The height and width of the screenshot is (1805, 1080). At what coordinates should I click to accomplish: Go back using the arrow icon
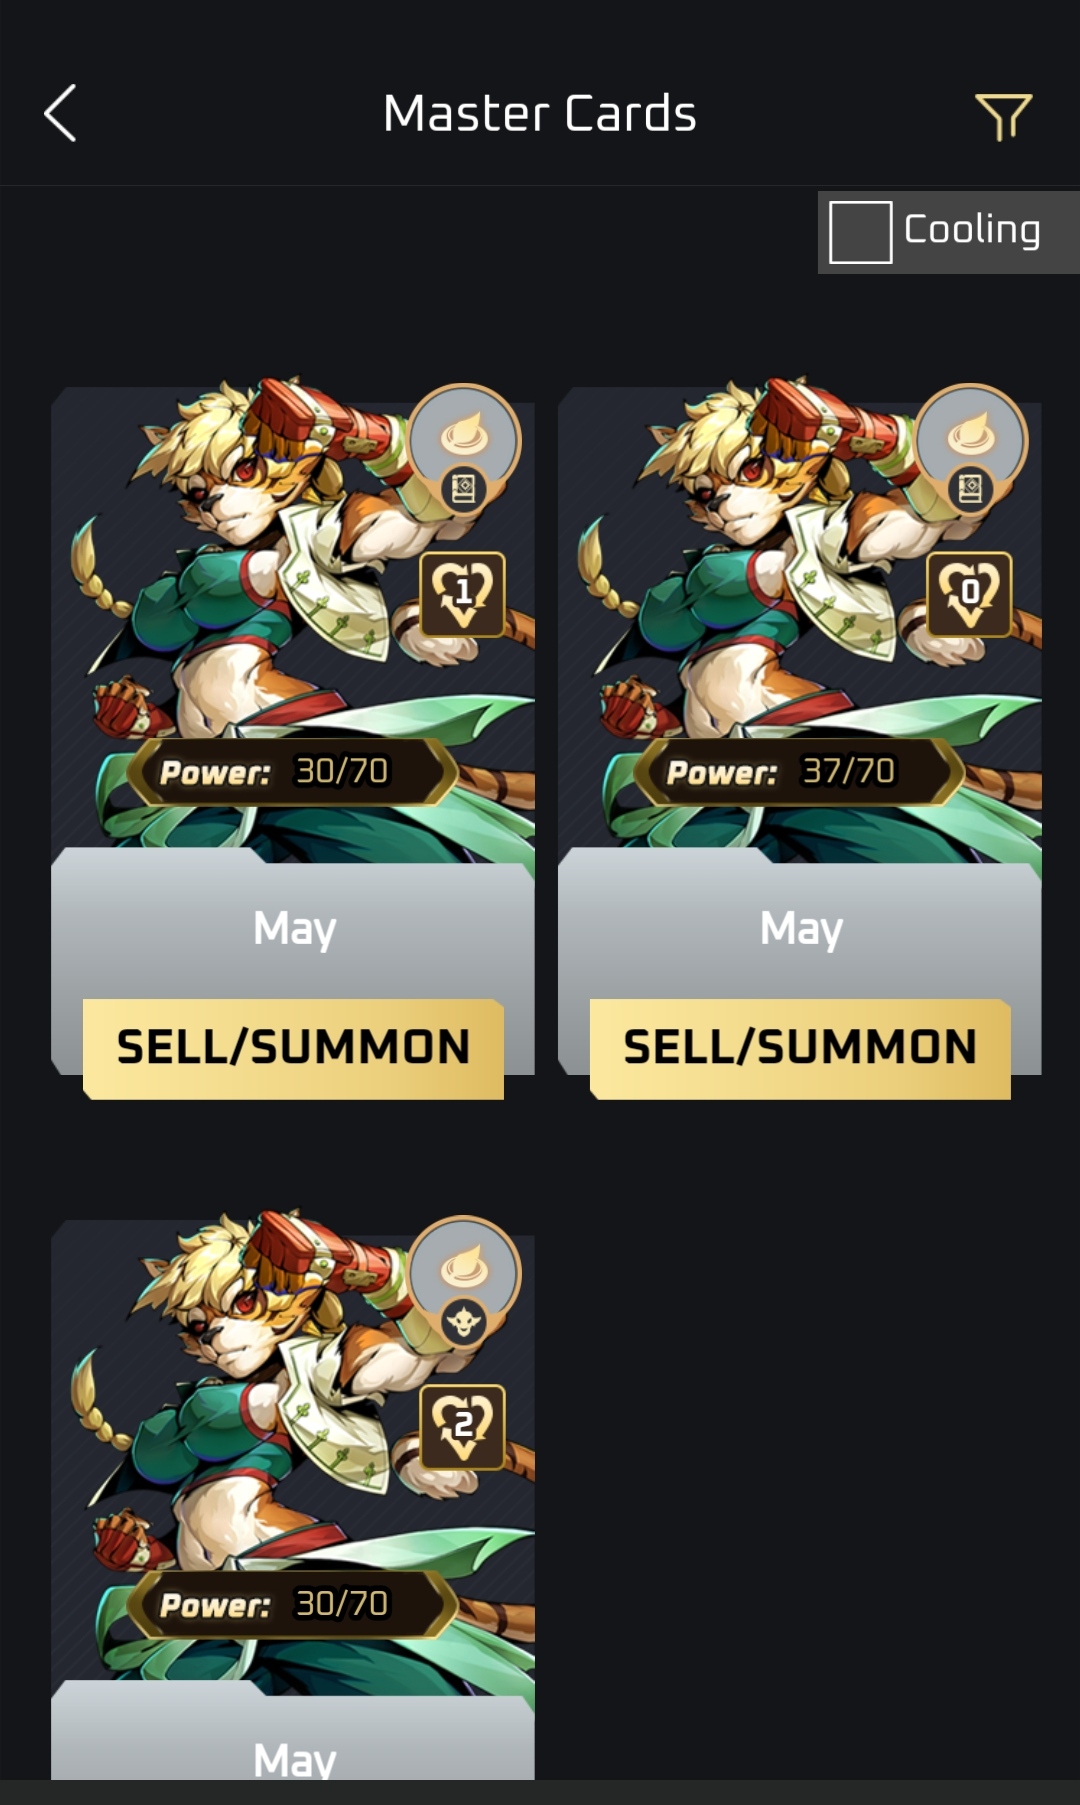(x=60, y=113)
